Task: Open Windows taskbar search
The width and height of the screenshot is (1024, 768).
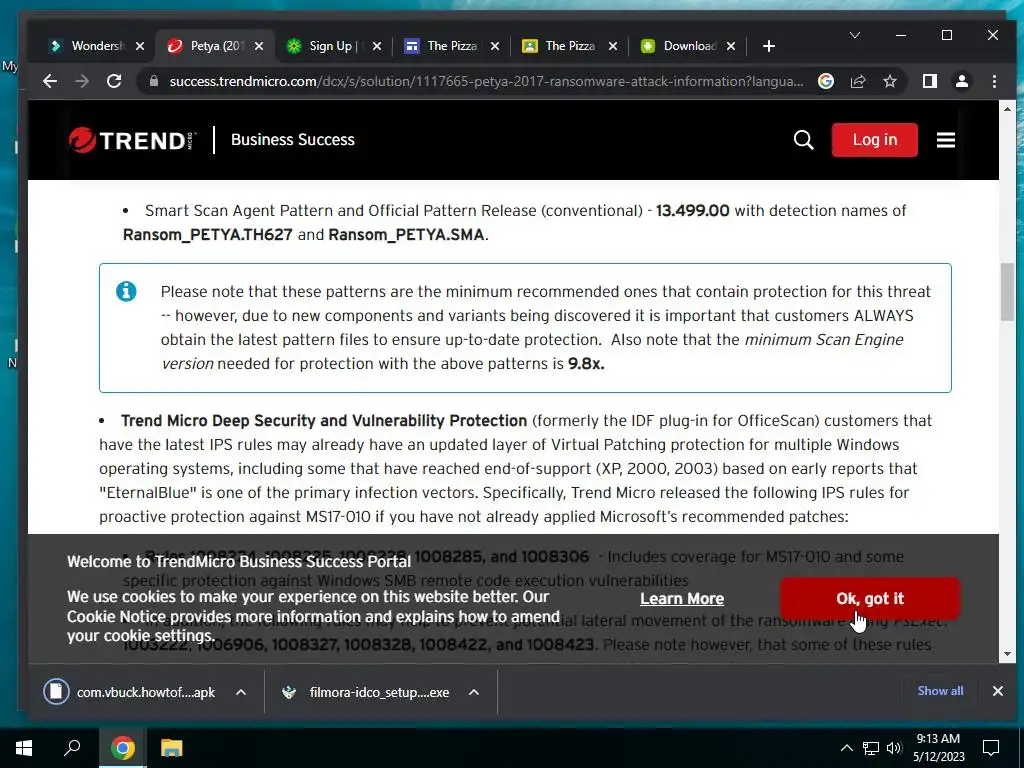Action: [72, 748]
